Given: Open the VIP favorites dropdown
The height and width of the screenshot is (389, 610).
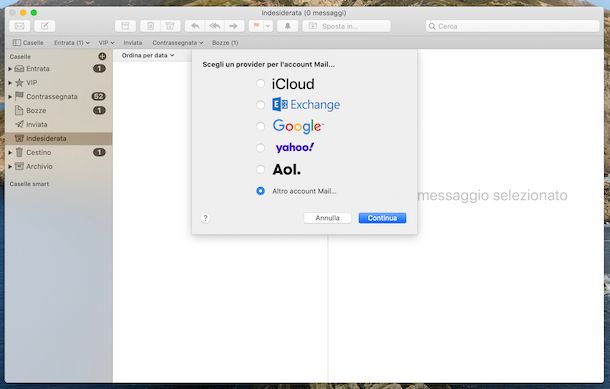Looking at the screenshot, I should click(106, 43).
